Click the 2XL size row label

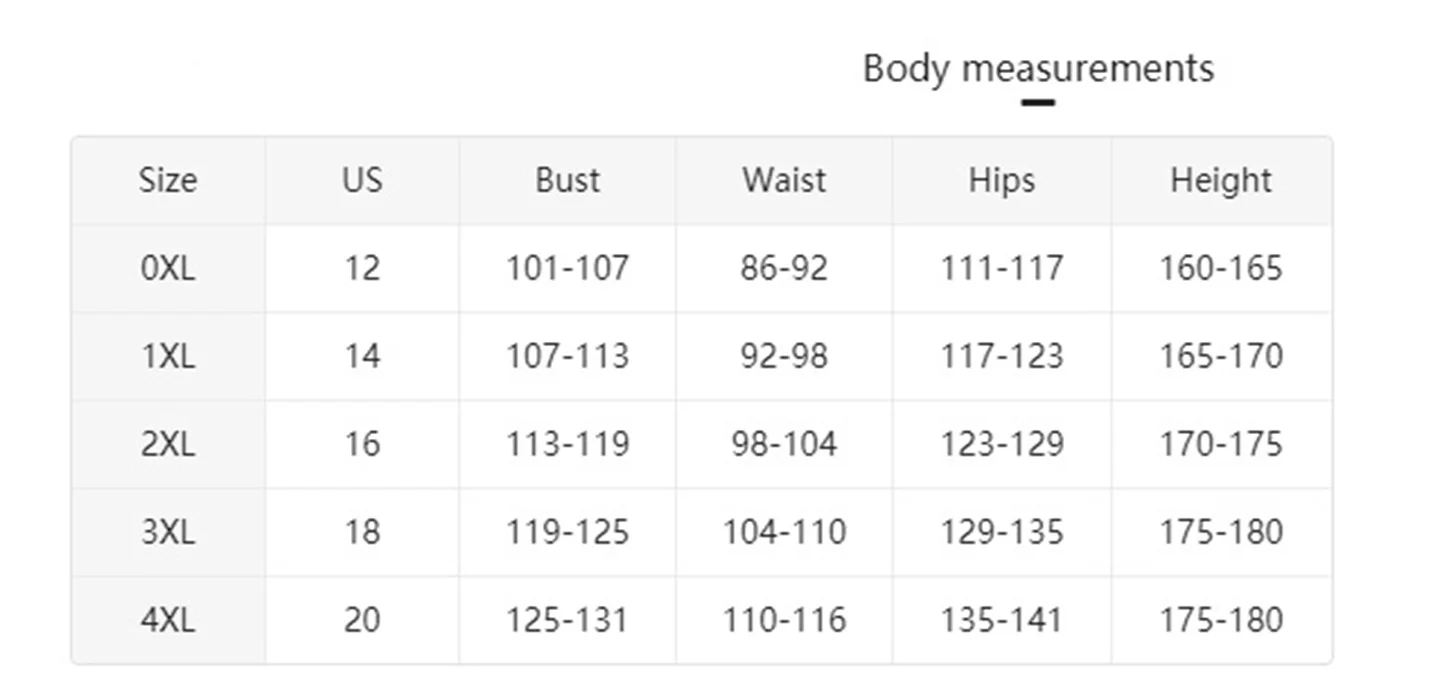[x=168, y=444]
